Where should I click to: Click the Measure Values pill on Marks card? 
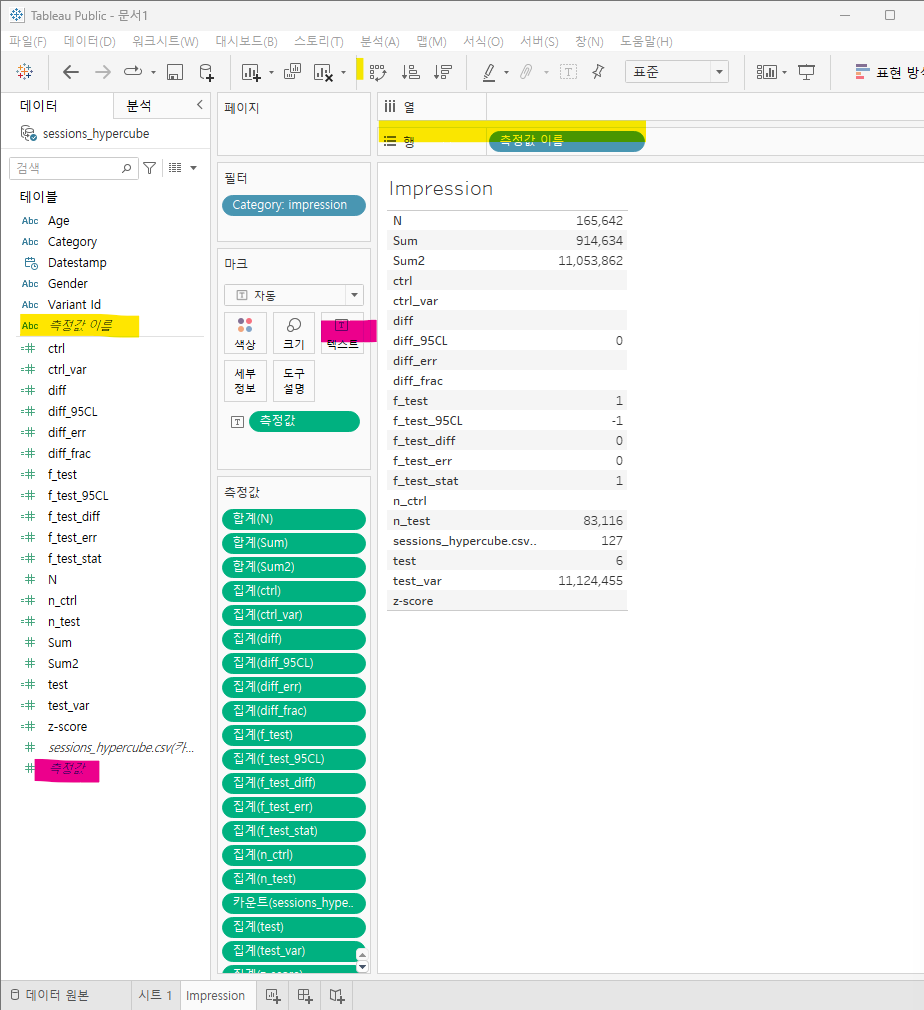click(x=304, y=421)
